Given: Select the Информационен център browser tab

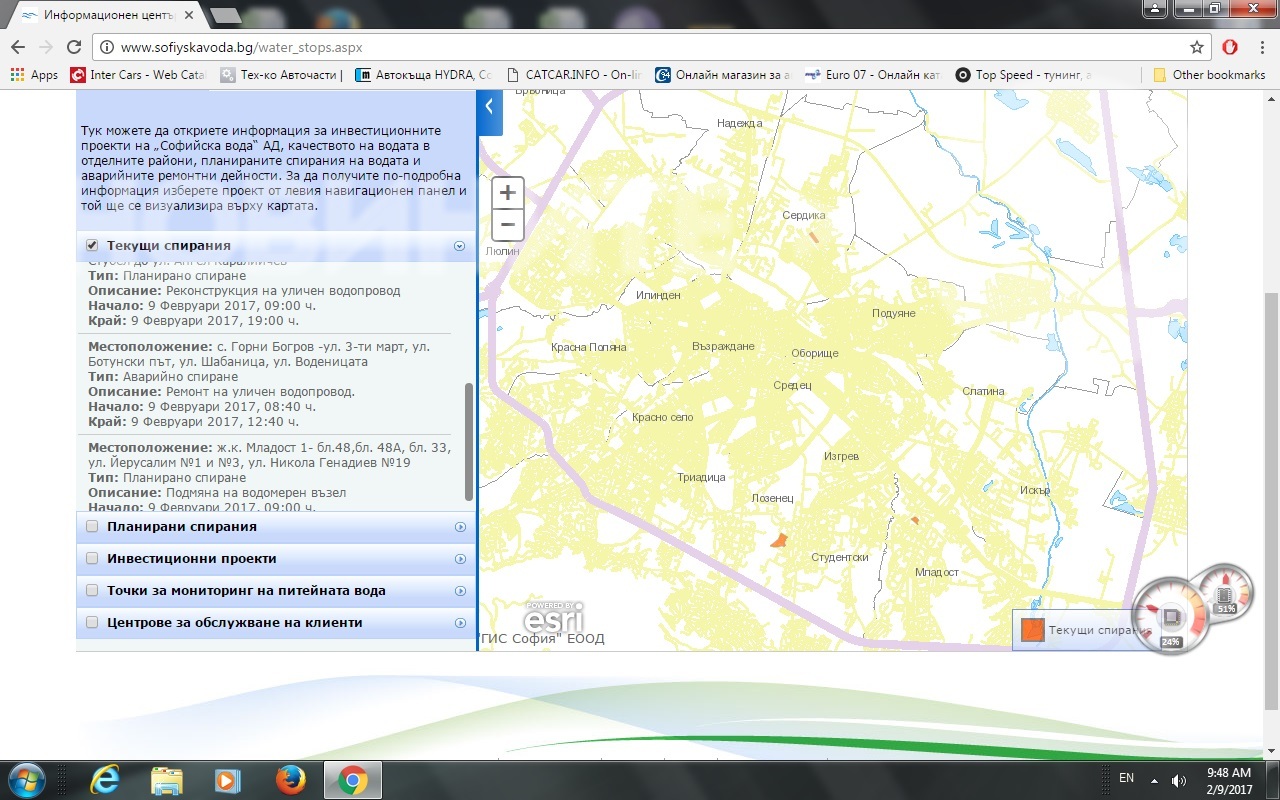Looking at the screenshot, I should coord(105,15).
